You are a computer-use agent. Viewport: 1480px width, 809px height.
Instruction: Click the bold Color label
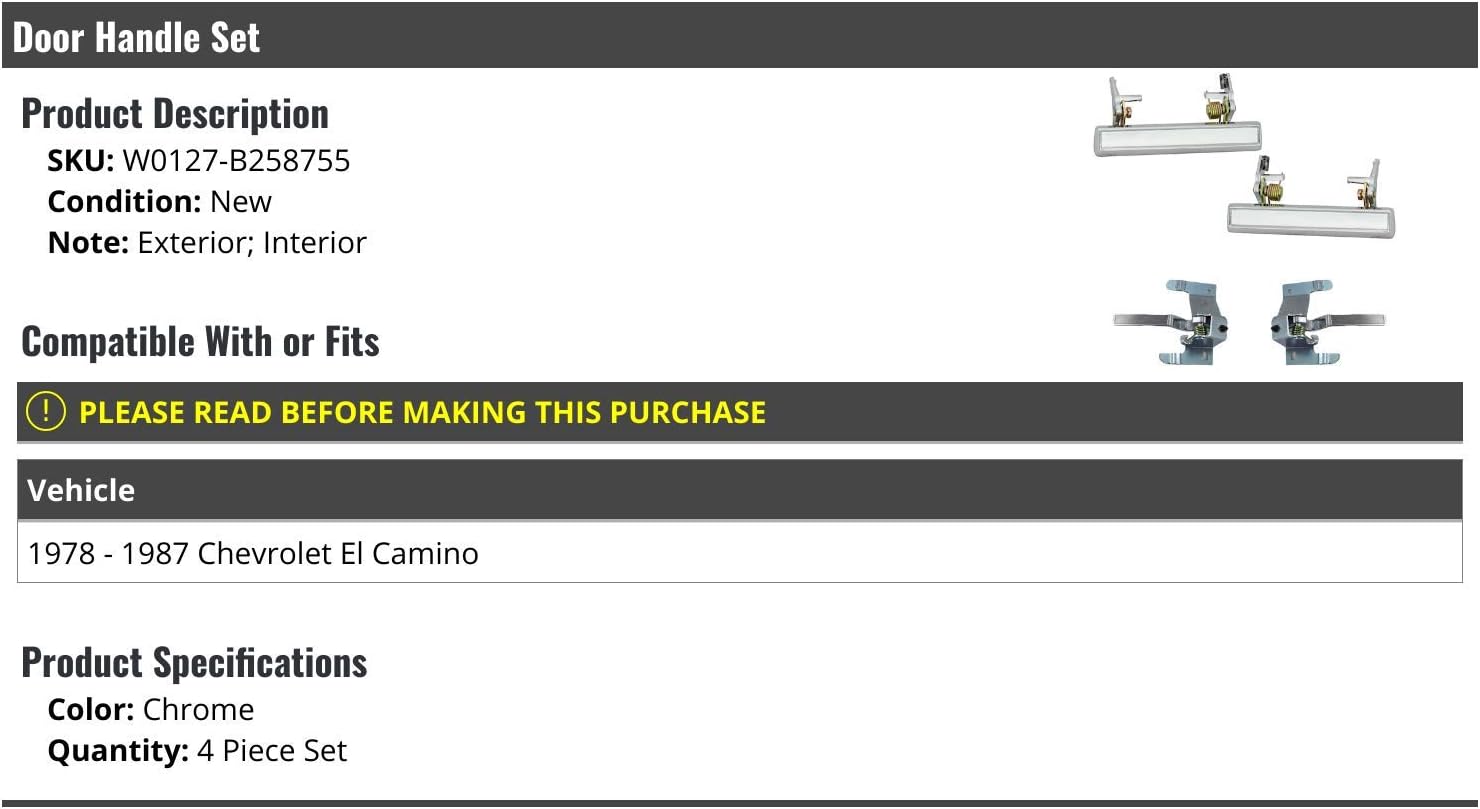(91, 710)
